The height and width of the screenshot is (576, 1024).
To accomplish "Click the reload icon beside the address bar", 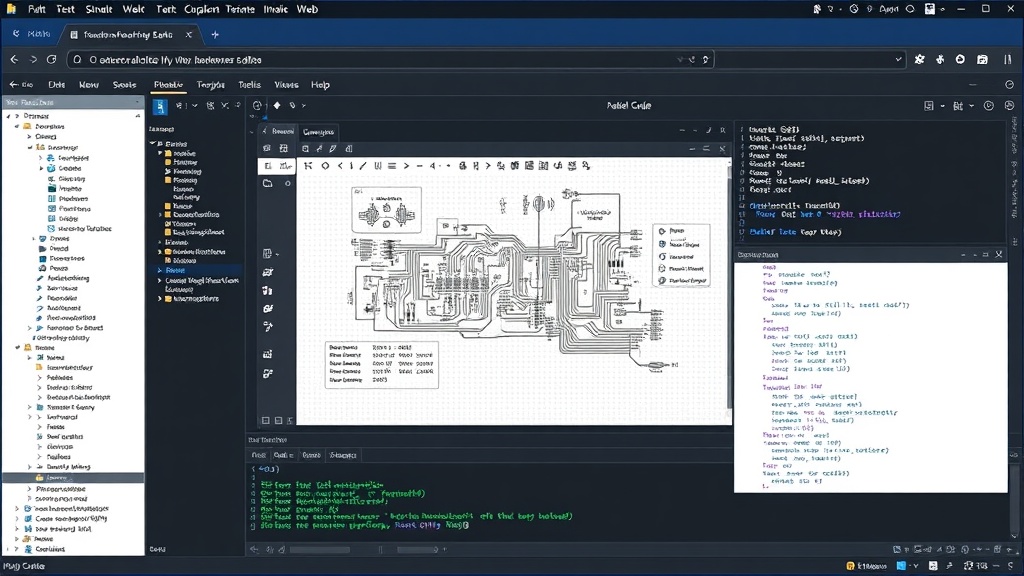I will point(52,59).
